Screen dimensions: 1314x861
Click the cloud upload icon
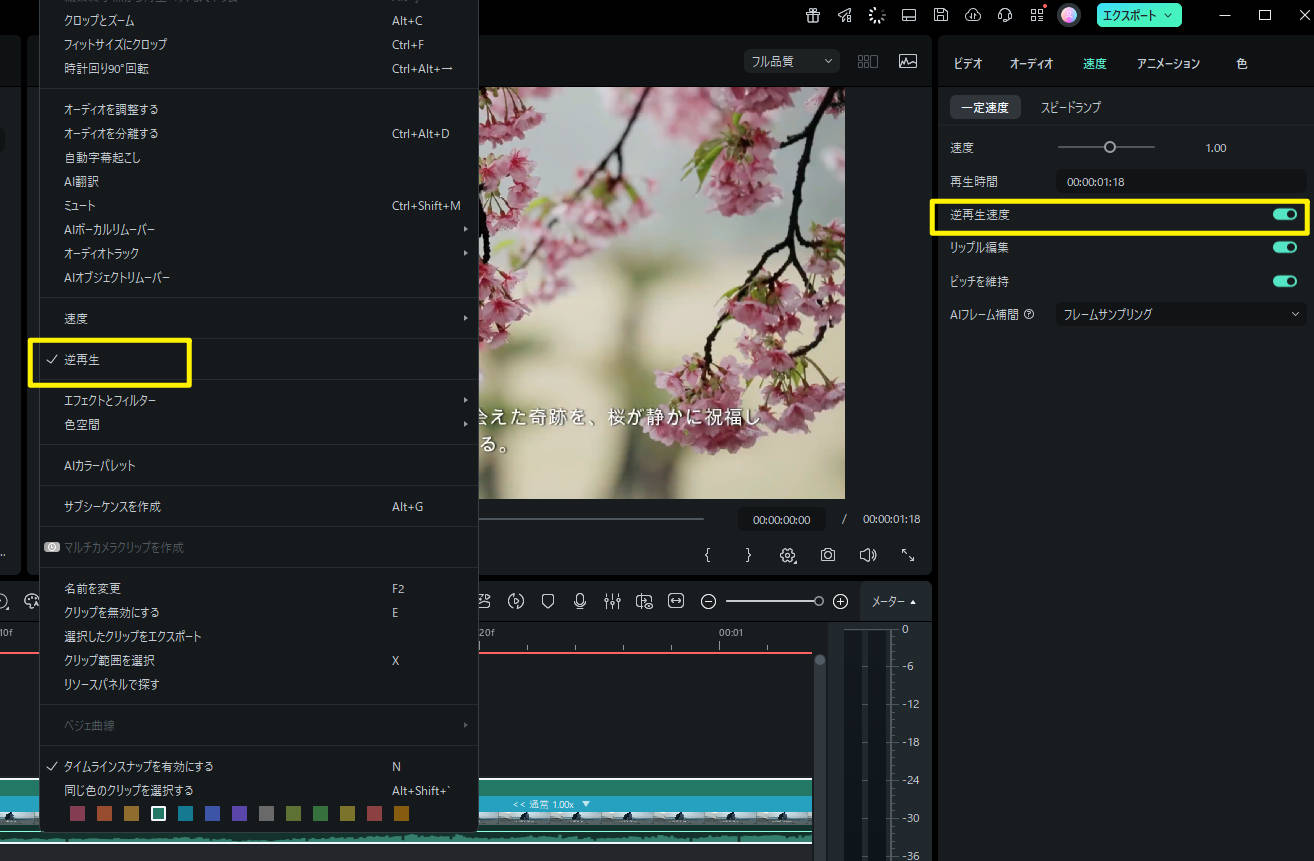pyautogui.click(x=972, y=15)
